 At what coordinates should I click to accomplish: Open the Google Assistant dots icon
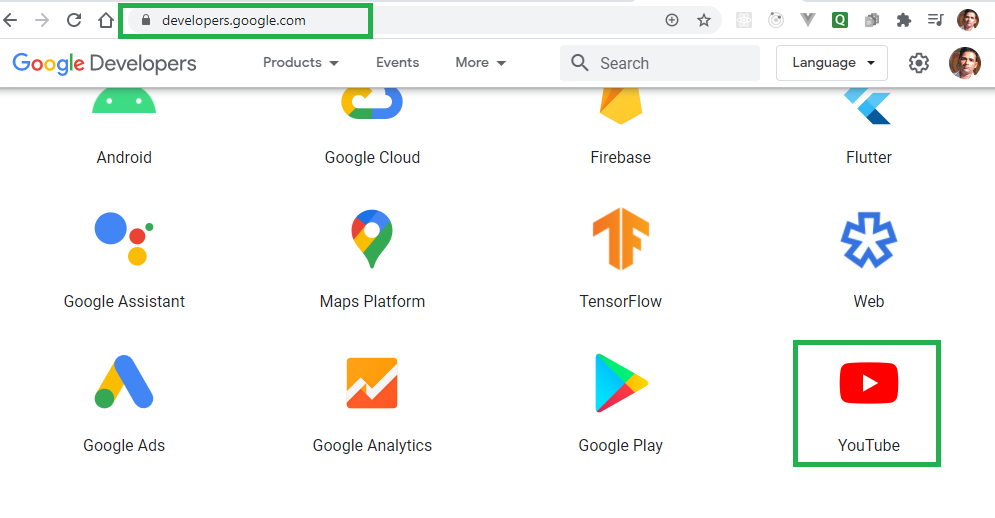(124, 239)
